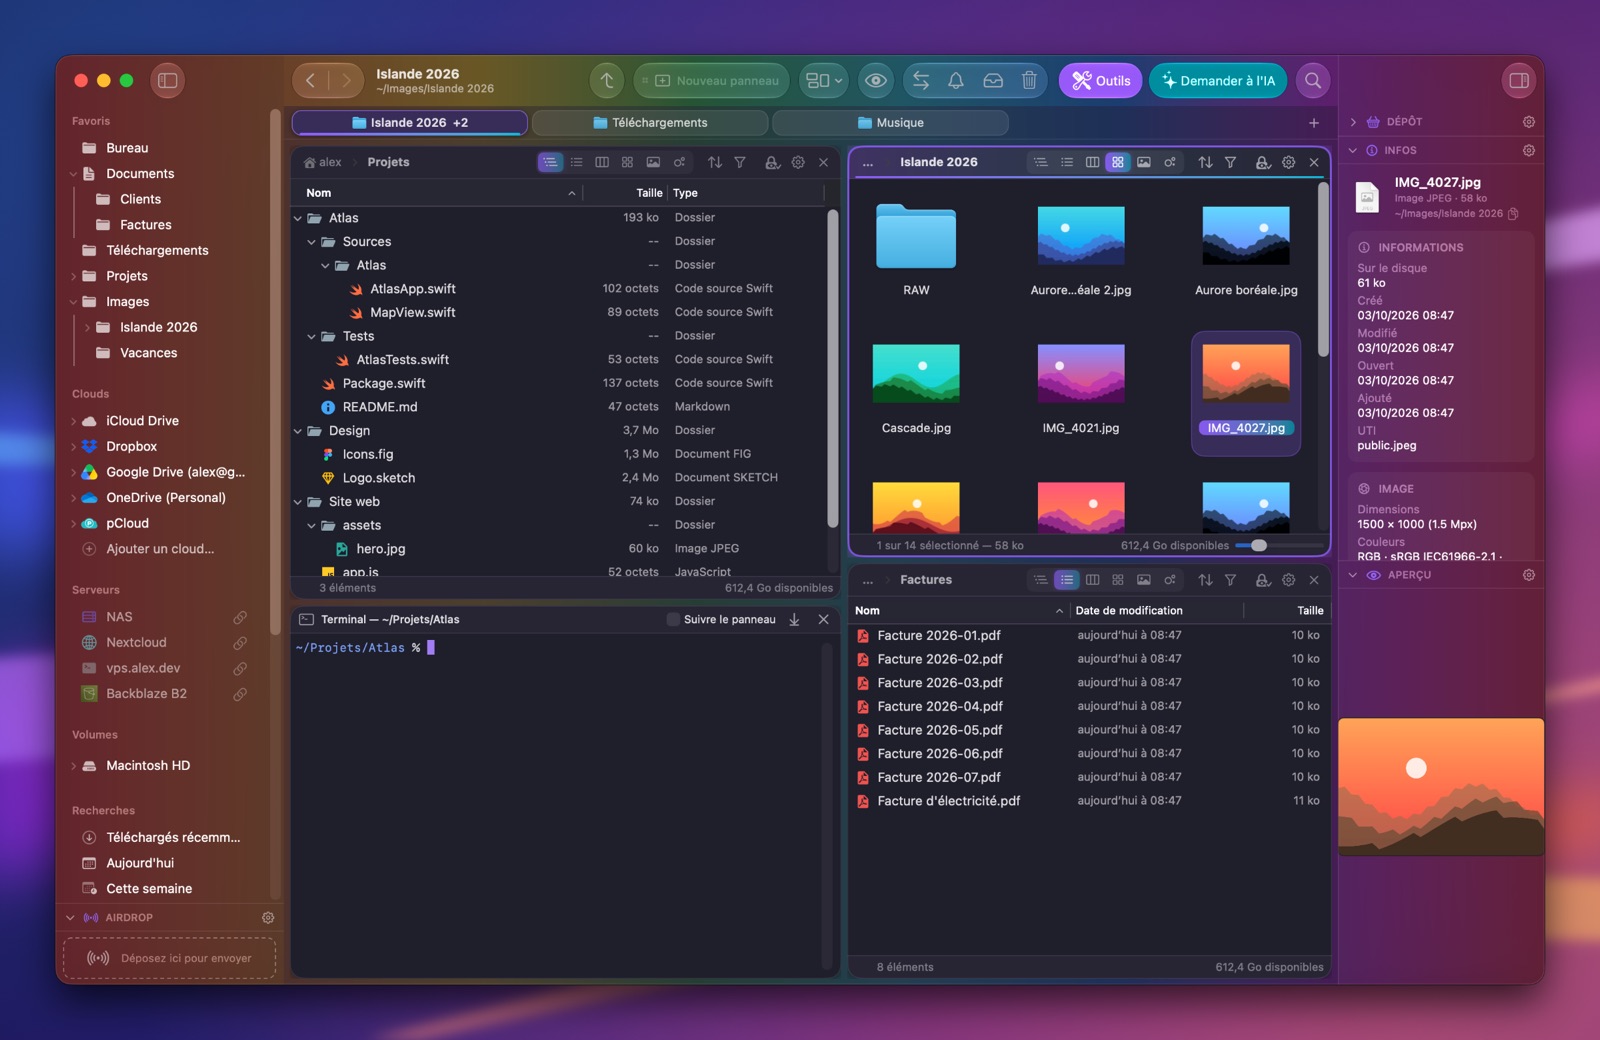Open the AirDrop section settings gear

pos(268,918)
